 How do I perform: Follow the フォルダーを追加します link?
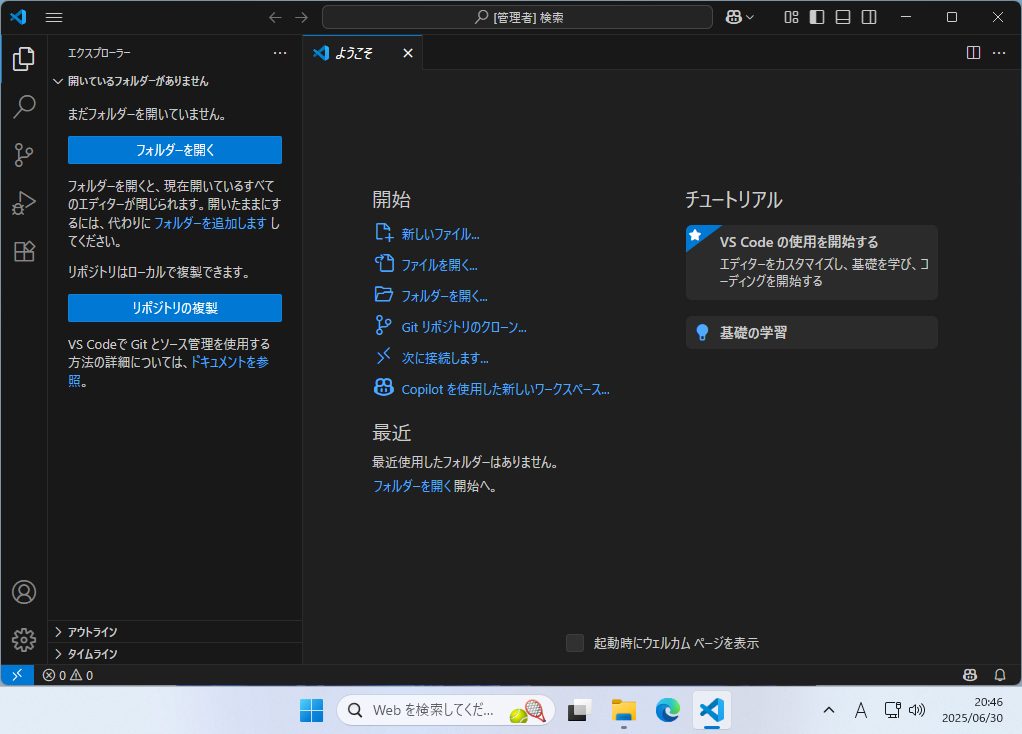point(211,223)
